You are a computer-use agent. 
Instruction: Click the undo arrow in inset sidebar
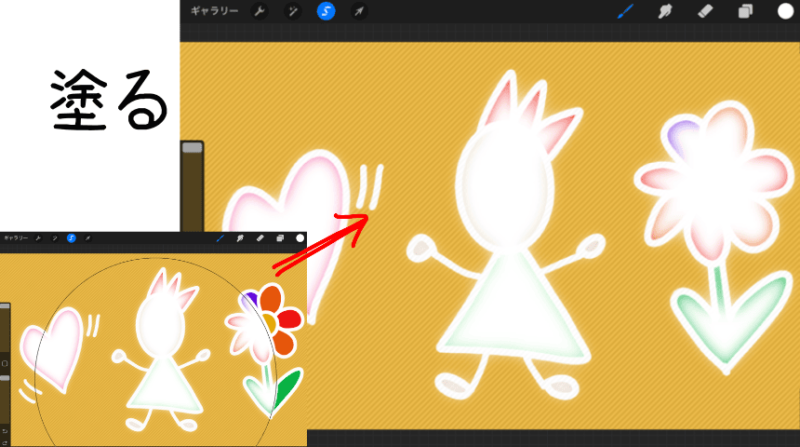pyautogui.click(x=5, y=432)
